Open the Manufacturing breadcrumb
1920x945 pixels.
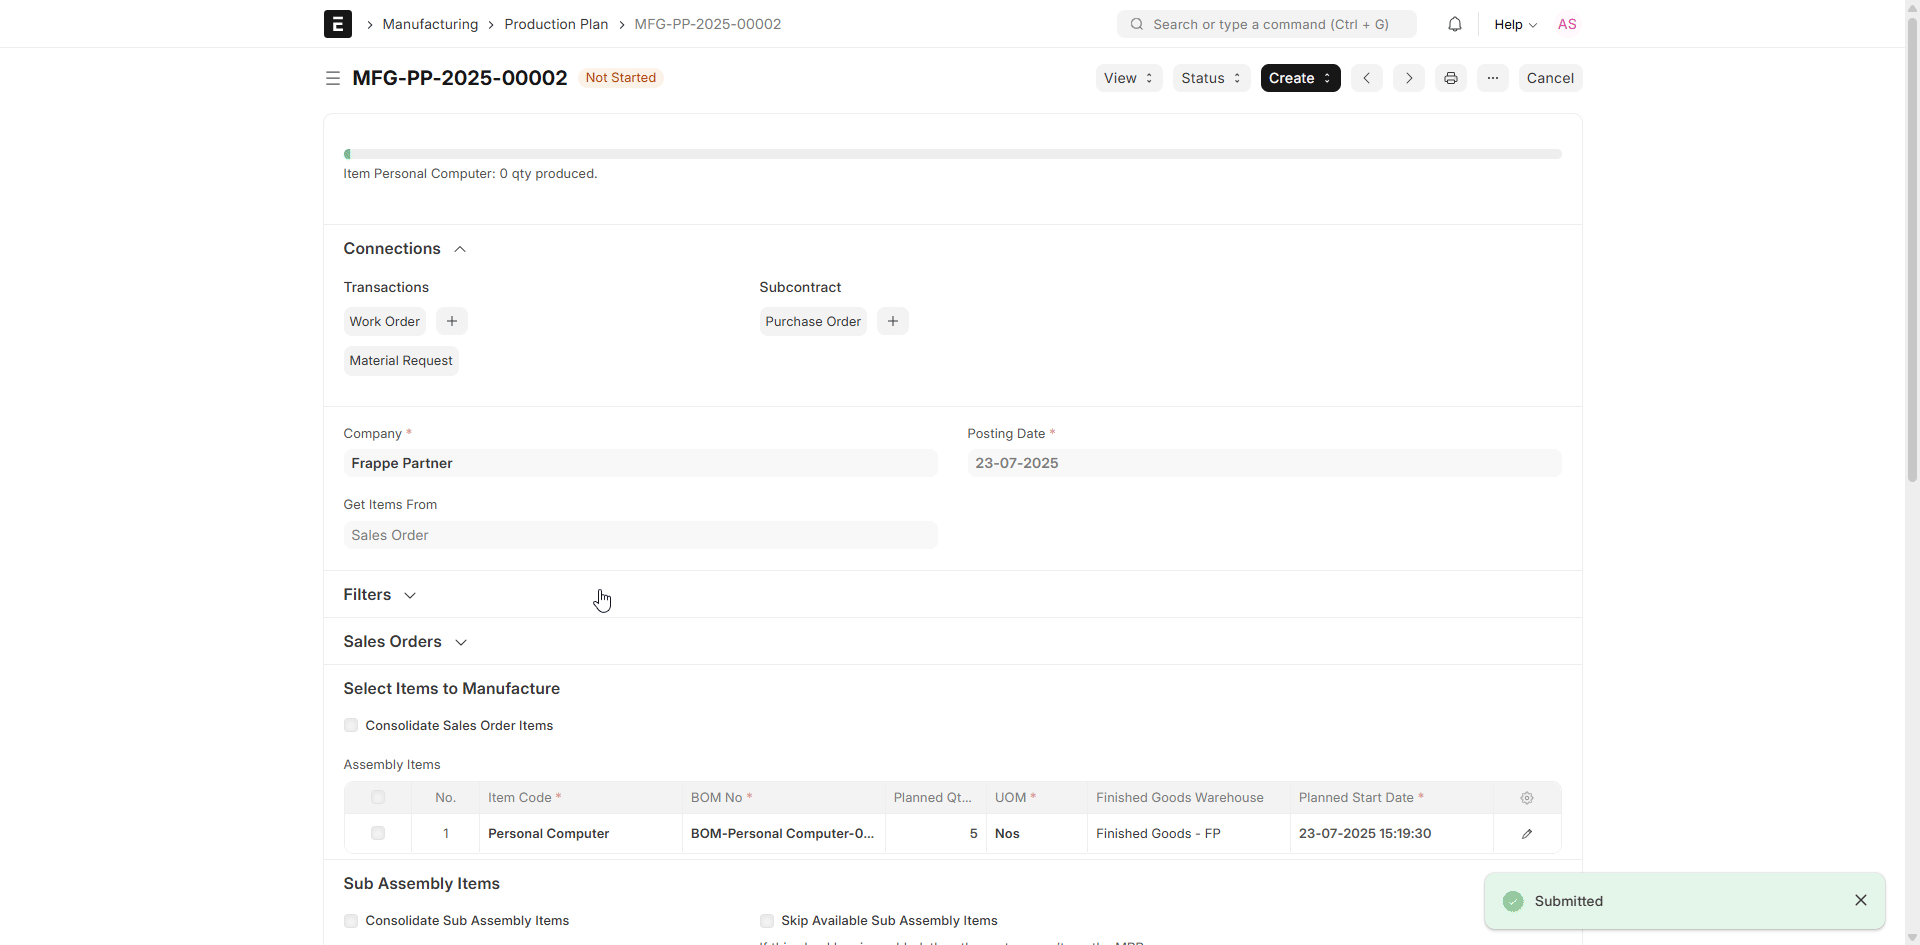point(430,24)
